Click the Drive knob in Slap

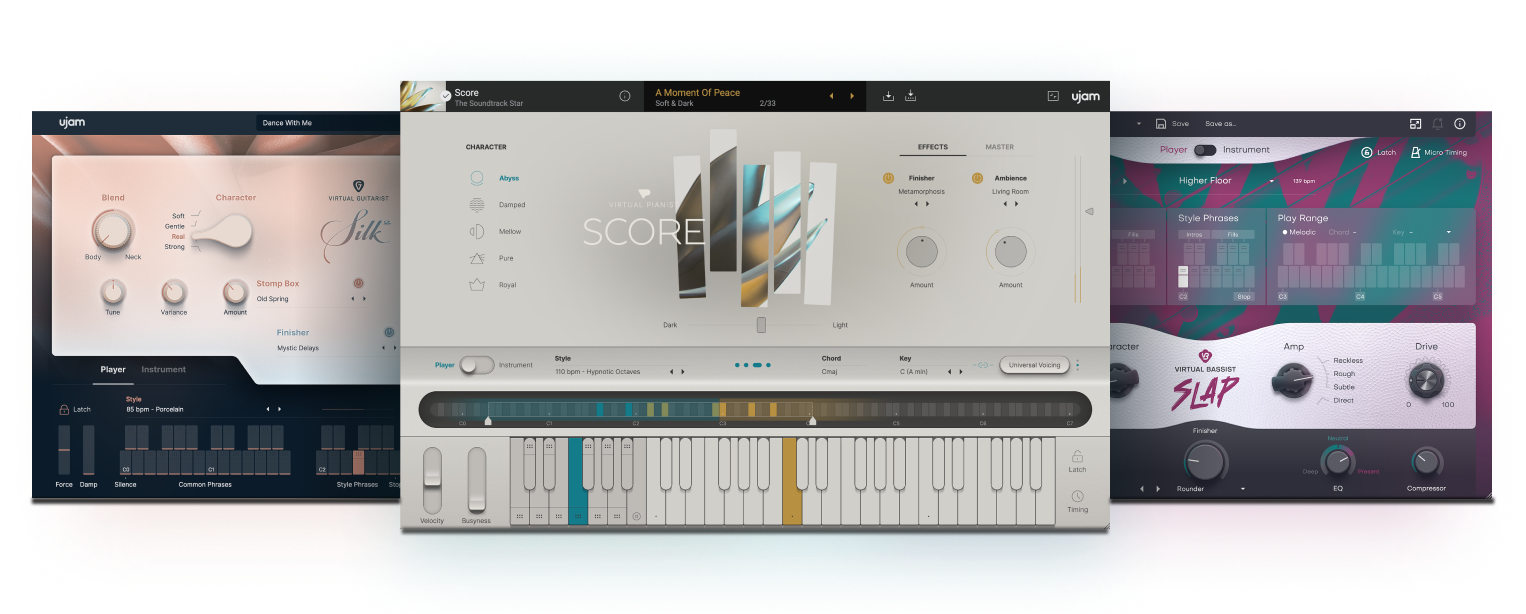point(1427,379)
